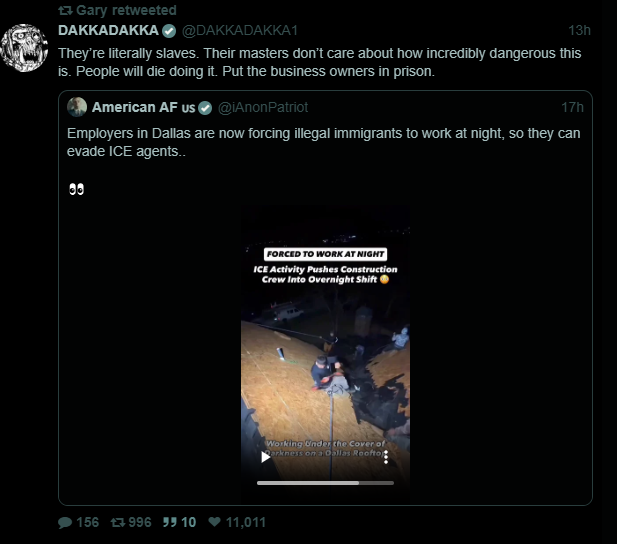Viewport: 617px width, 544px height.
Task: Open the @iAnonPatriot handle link
Action: (x=263, y=107)
